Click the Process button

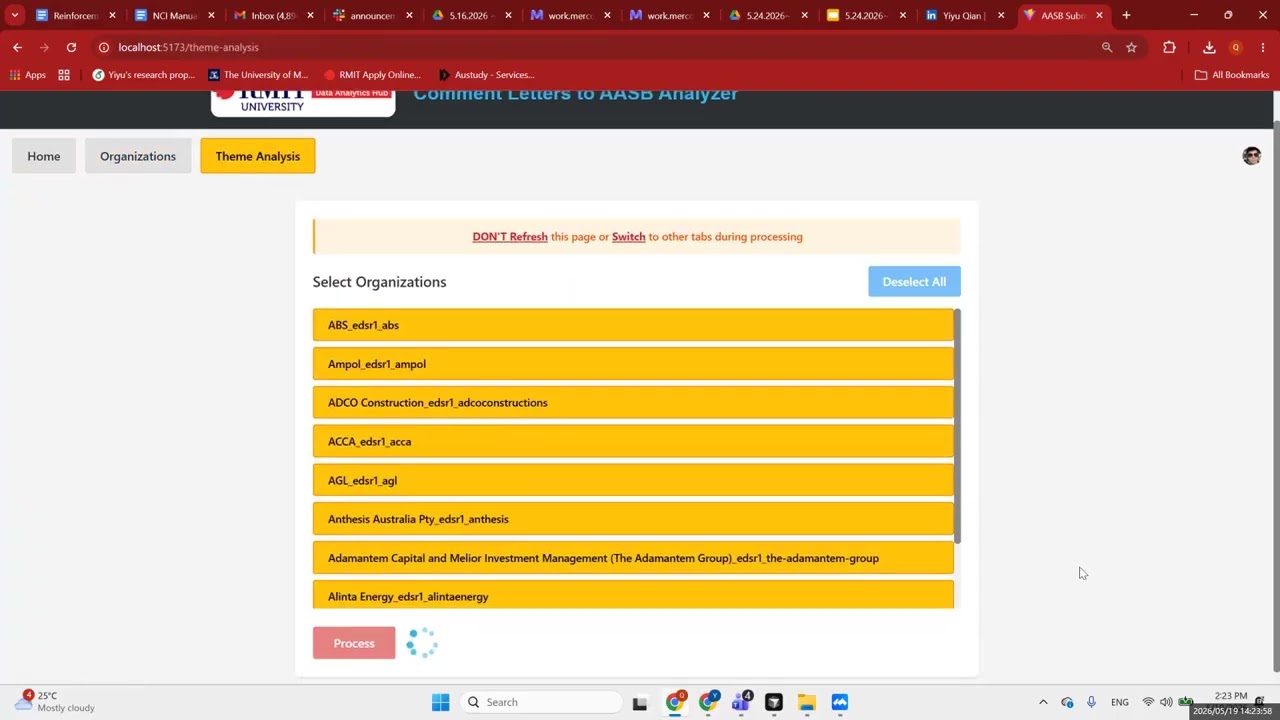354,643
